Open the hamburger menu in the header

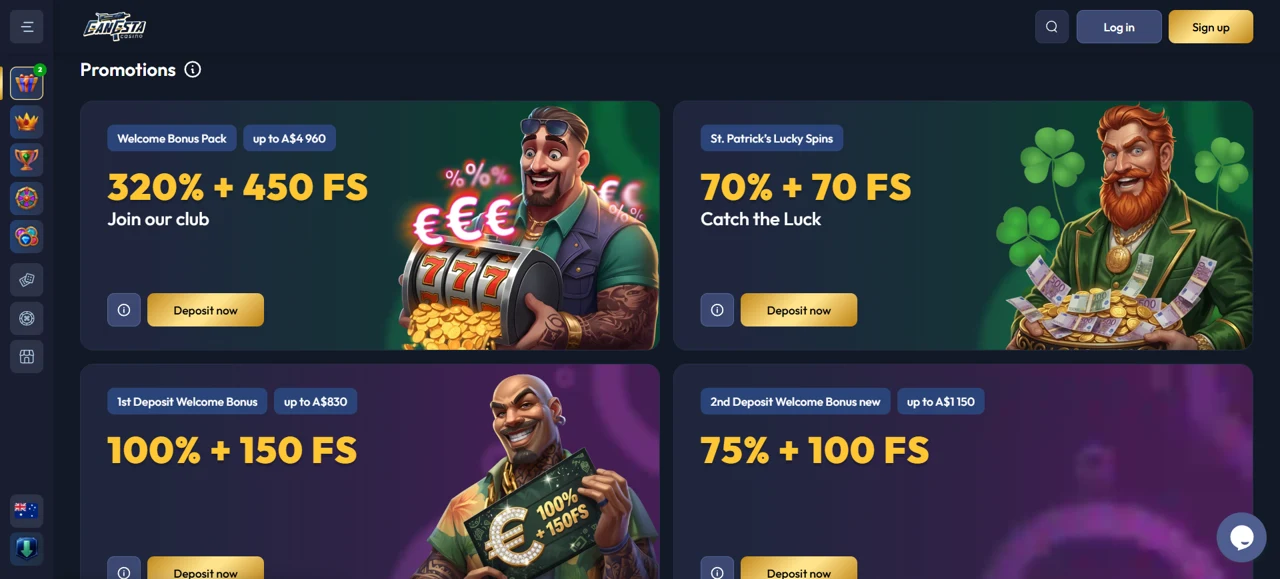point(27,27)
